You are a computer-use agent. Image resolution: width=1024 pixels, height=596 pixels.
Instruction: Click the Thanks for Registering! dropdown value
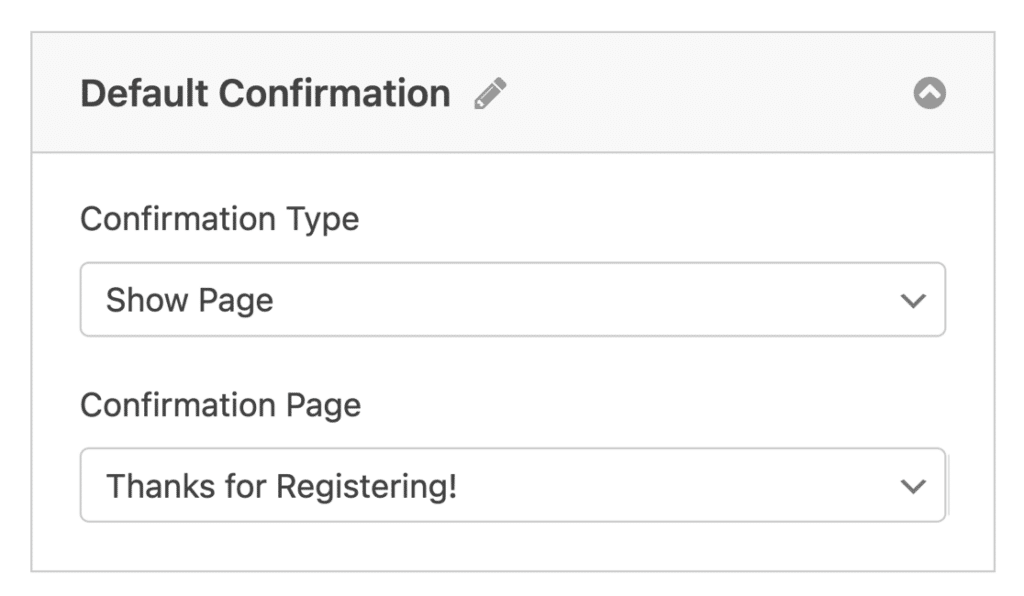(x=512, y=485)
